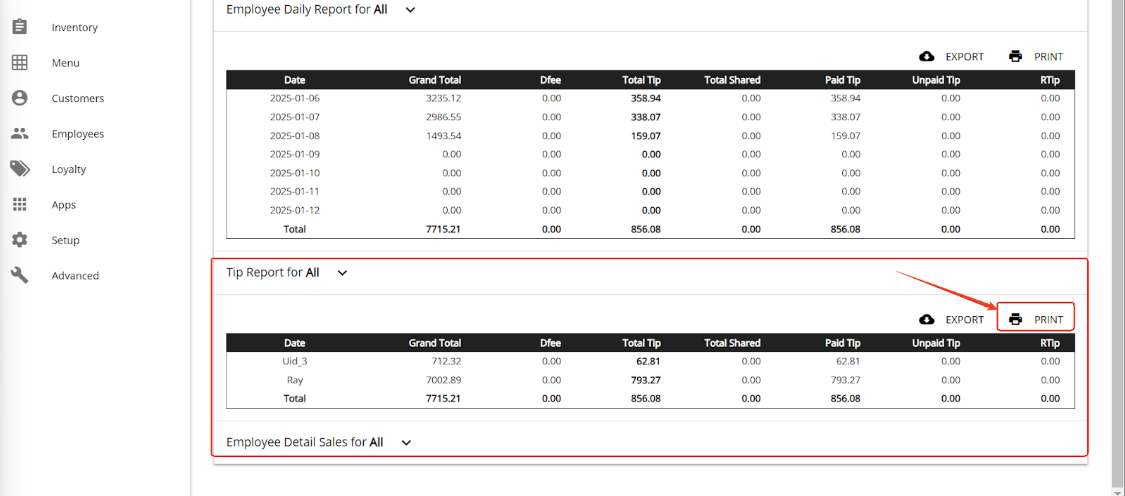1125x496 pixels.
Task: Click the Employee Detail Sales for All title
Action: pos(304,442)
